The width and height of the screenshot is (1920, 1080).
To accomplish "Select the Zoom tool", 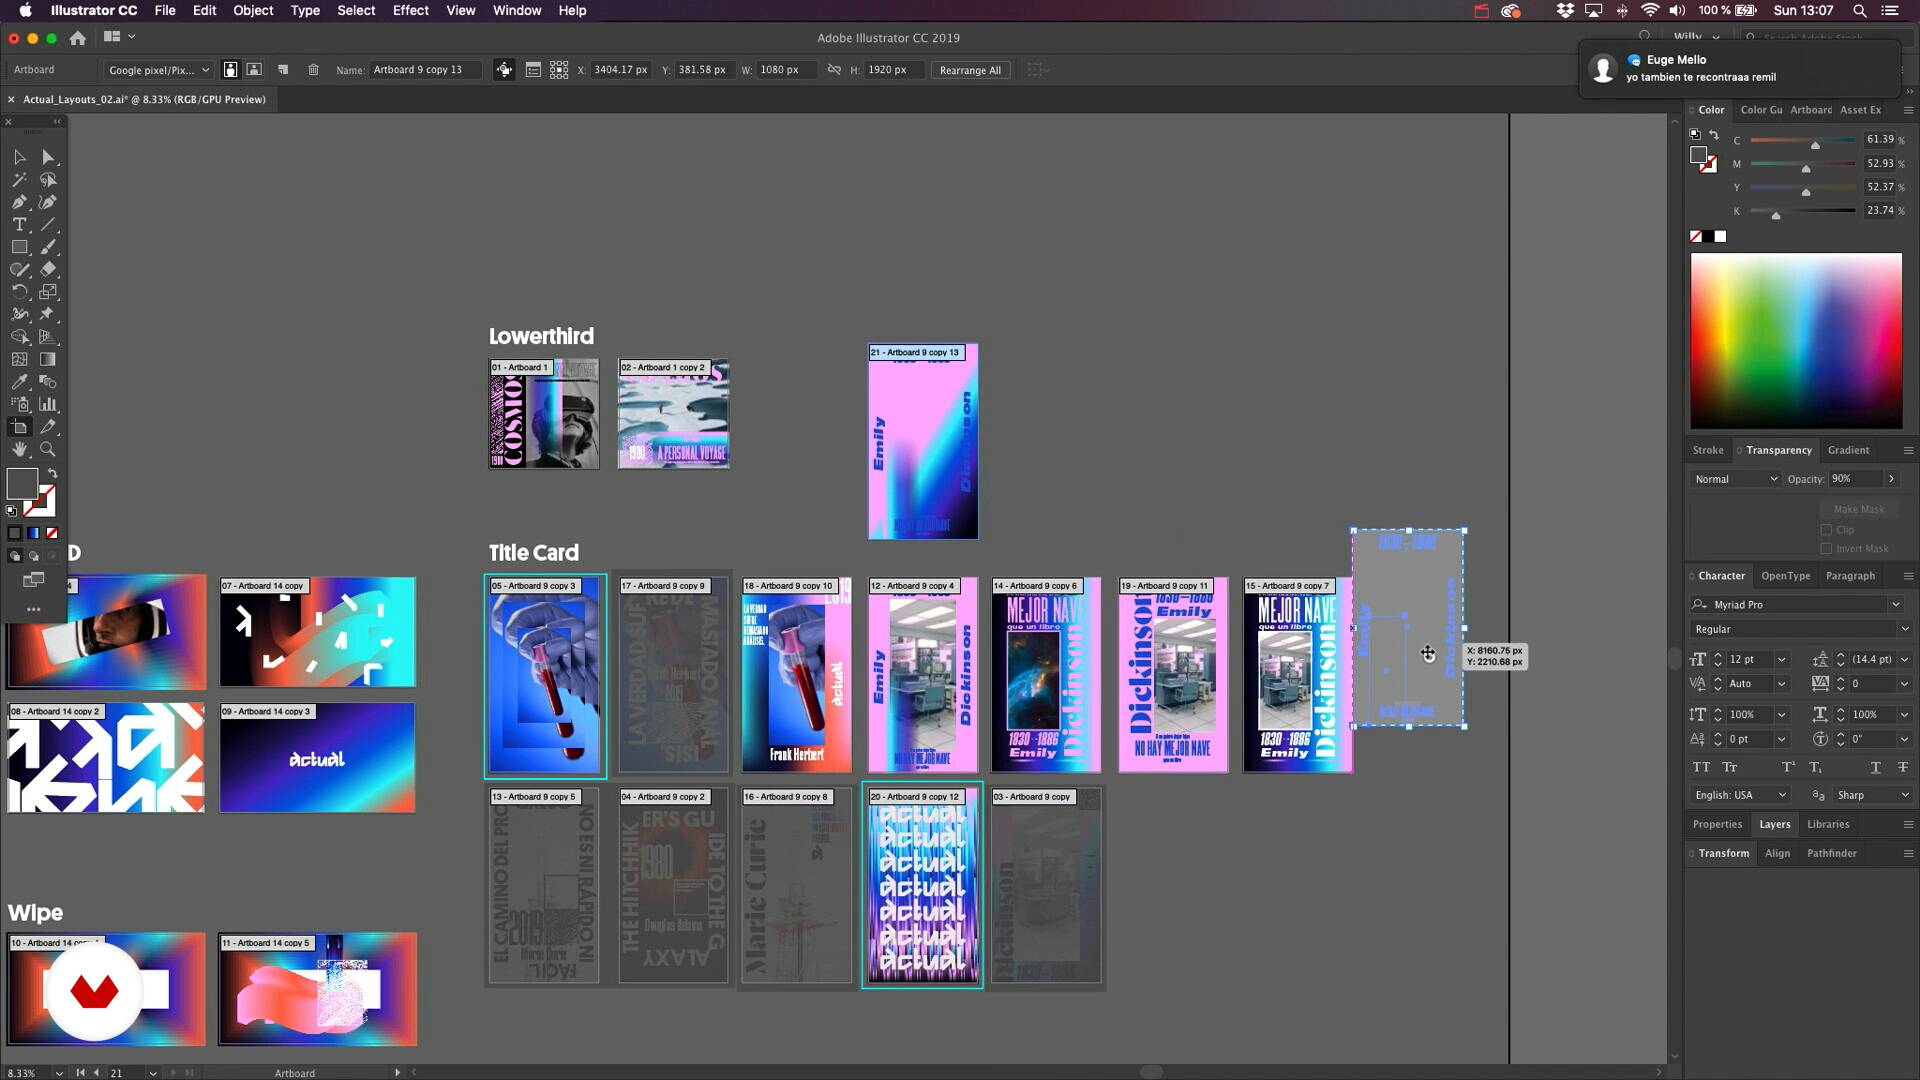I will [x=48, y=449].
